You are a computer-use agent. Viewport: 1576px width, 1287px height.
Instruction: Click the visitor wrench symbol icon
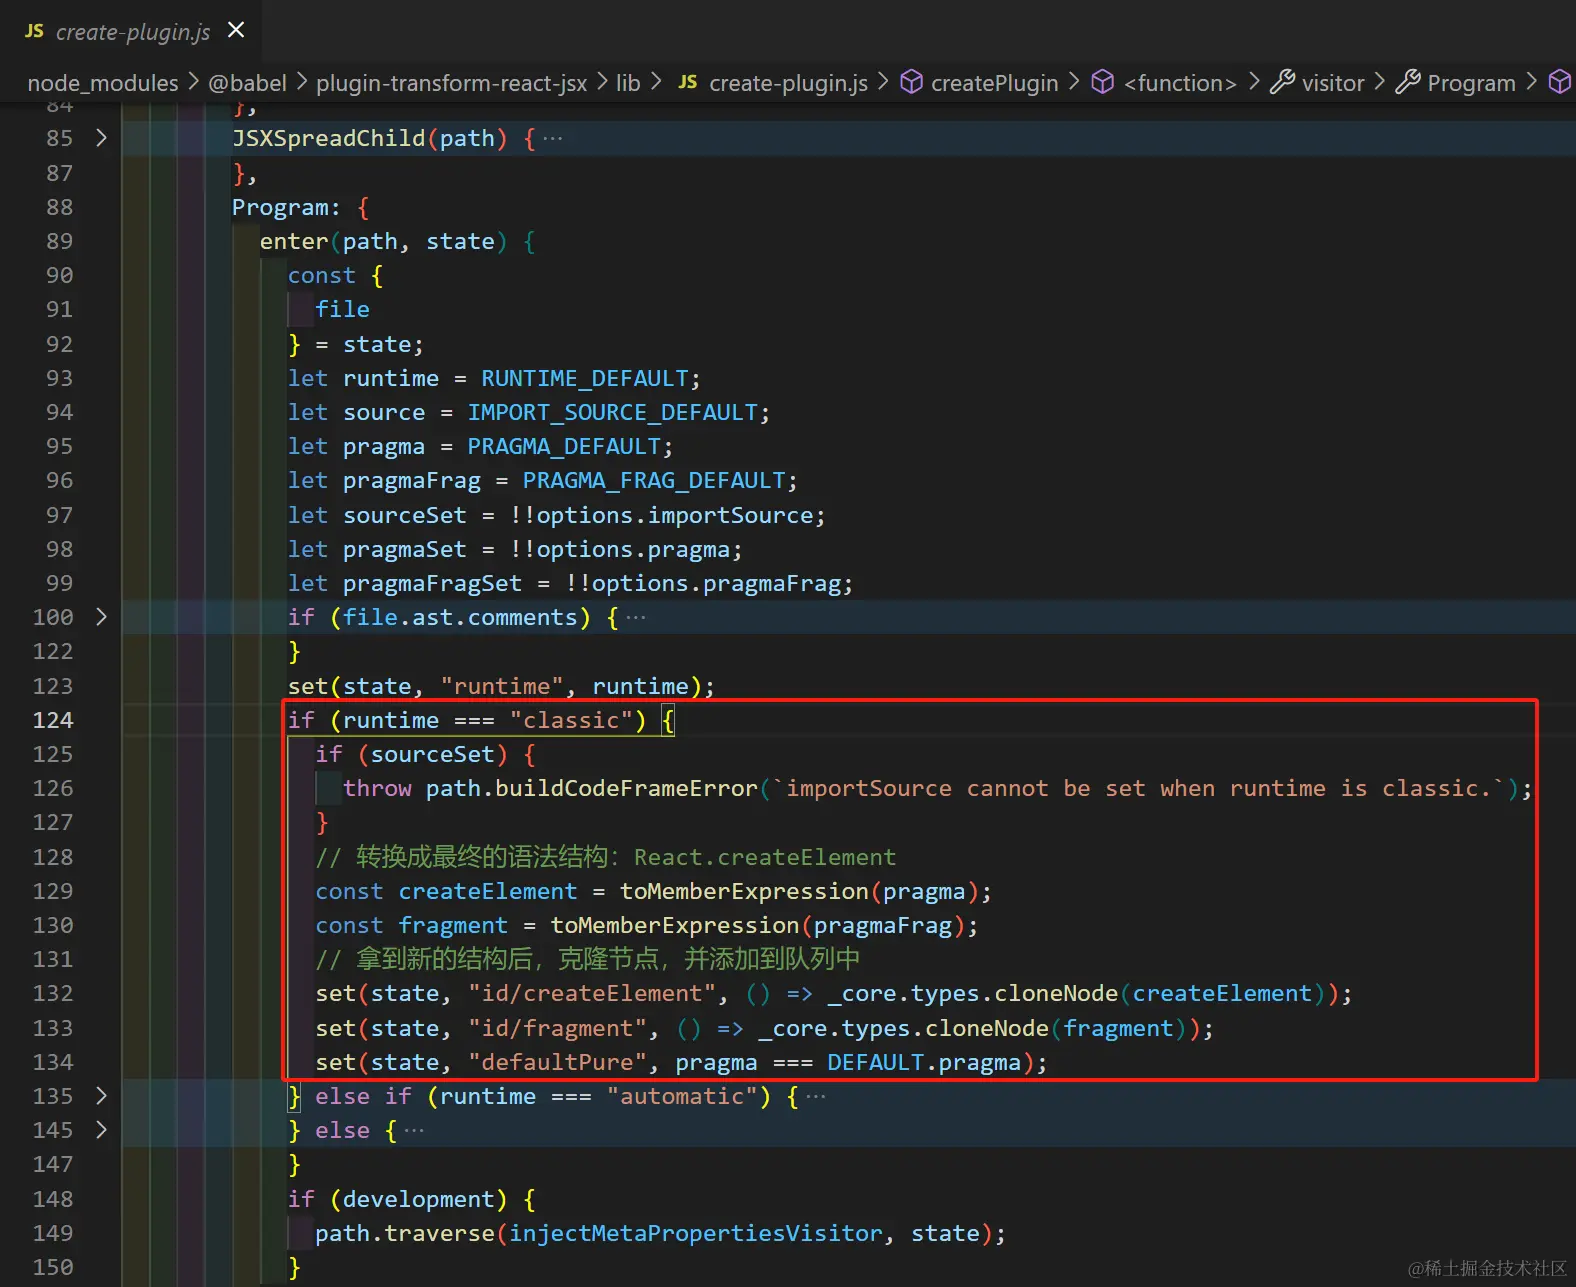click(x=1282, y=82)
